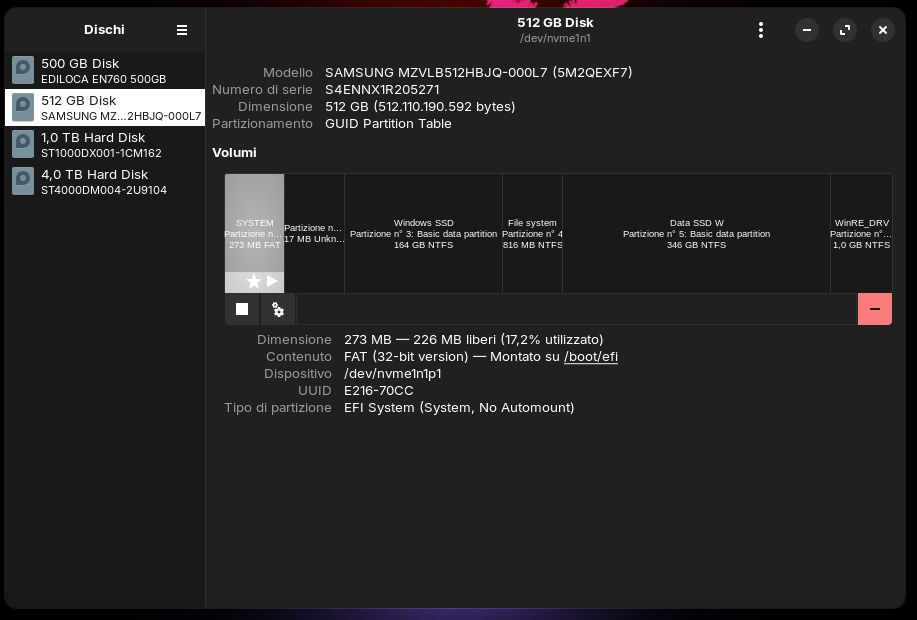Click the star icon on SYSTEM partition

pos(254,282)
